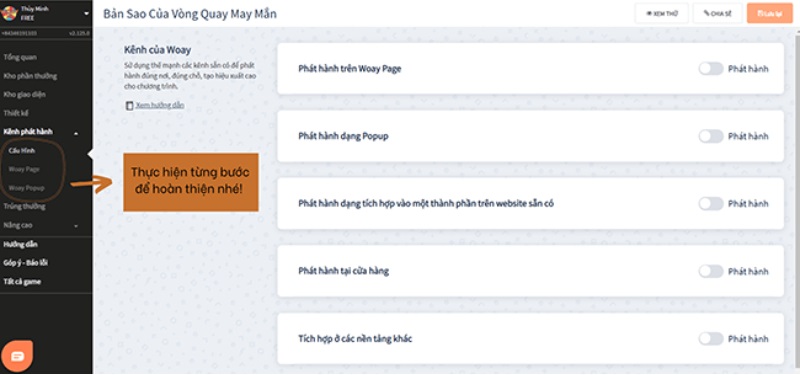Screen dimensions: 800x375
Task: Click the Thủy Minh account avatar
Action: [9, 13]
